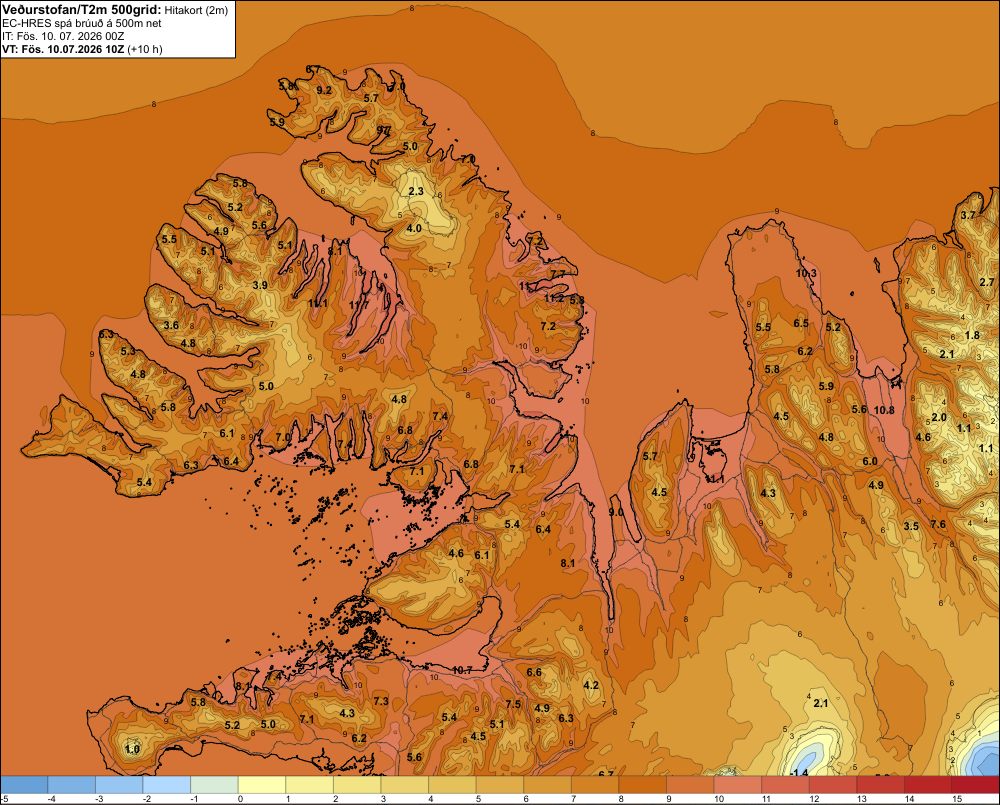Click the temperature value '3.7'
Image resolution: width=1000 pixels, height=805 pixels.
click(968, 216)
